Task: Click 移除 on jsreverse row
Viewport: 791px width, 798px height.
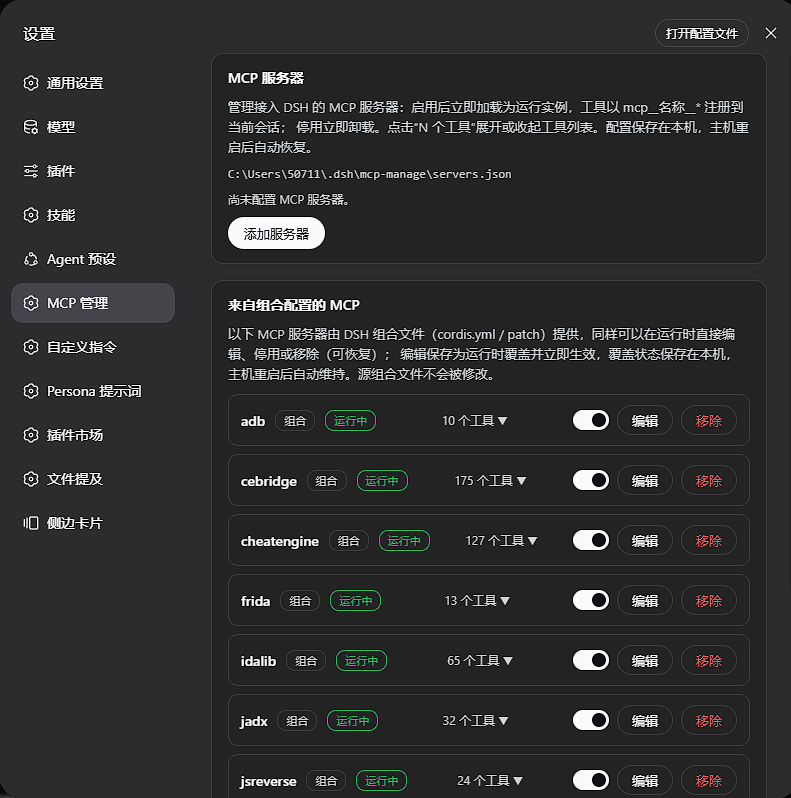Action: (709, 781)
